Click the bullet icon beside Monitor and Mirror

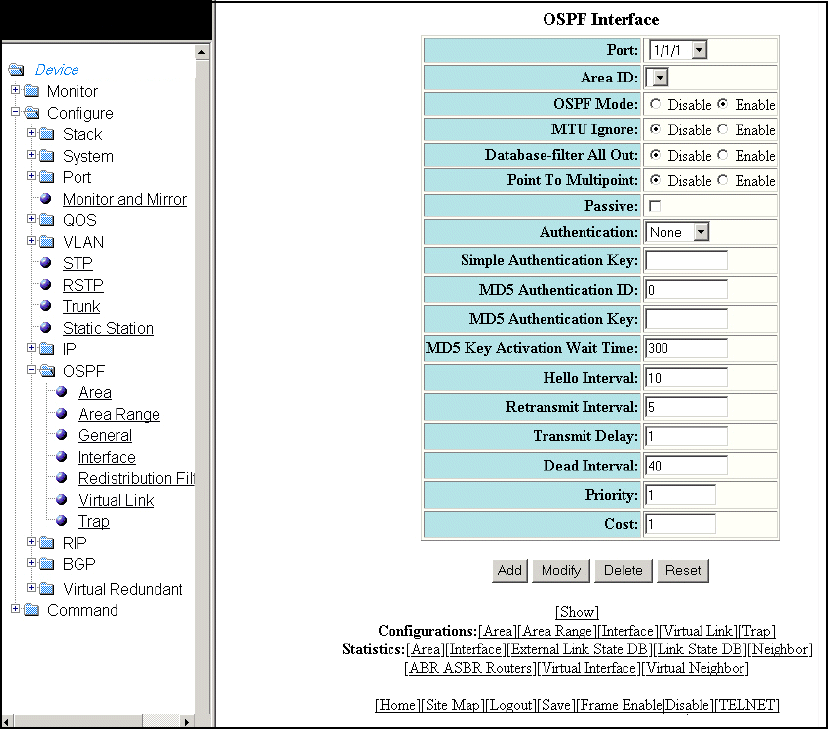coord(46,198)
